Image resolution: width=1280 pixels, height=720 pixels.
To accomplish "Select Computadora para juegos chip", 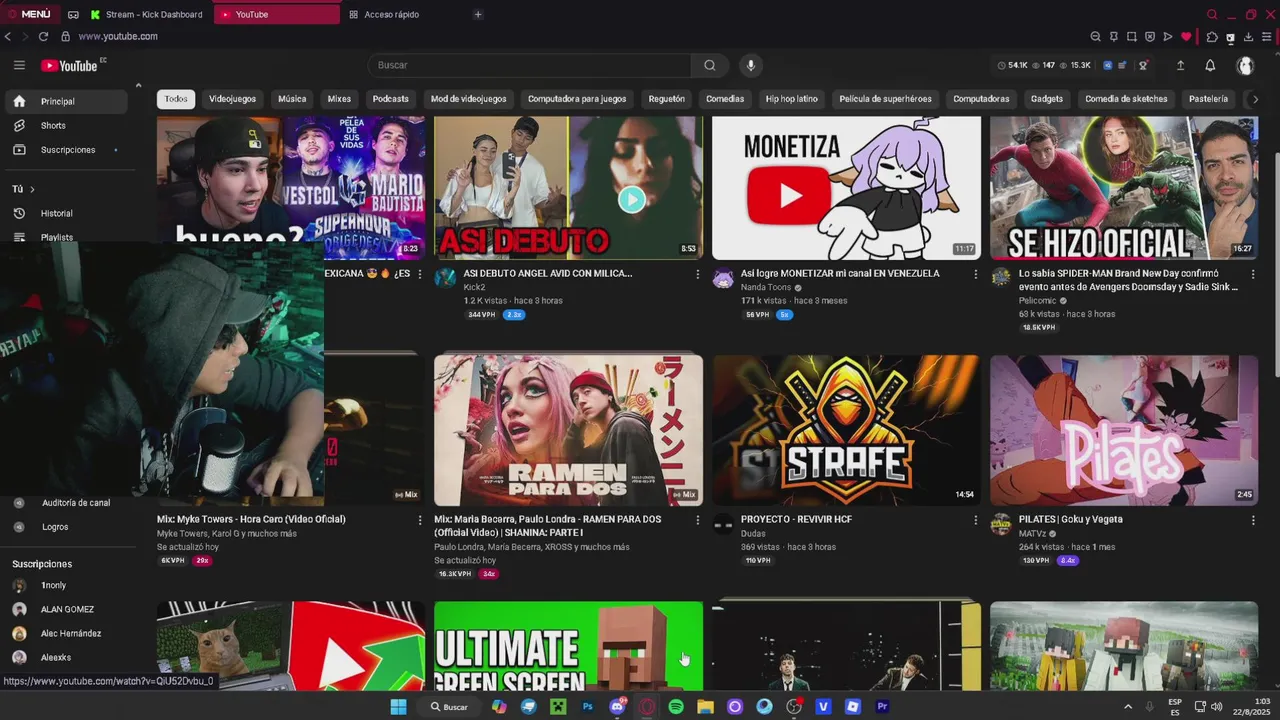I will 577,99.
